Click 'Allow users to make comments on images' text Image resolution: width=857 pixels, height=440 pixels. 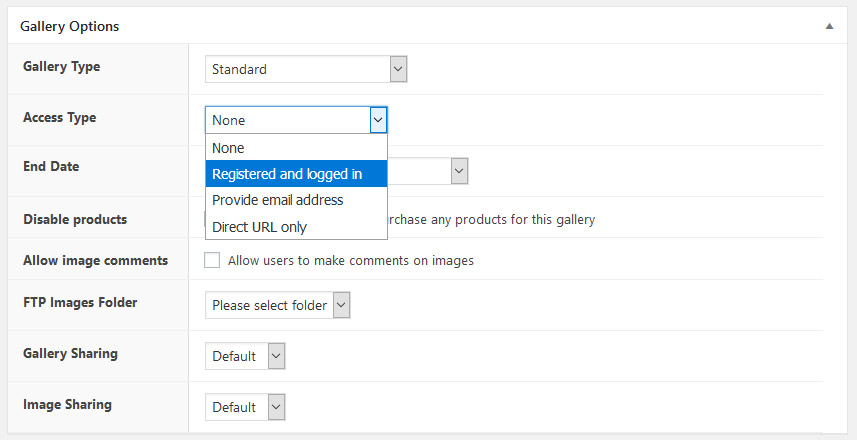click(351, 261)
